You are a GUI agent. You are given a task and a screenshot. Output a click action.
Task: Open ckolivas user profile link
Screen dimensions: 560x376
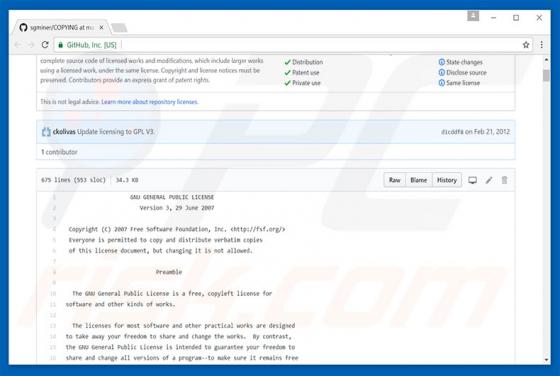tap(64, 132)
